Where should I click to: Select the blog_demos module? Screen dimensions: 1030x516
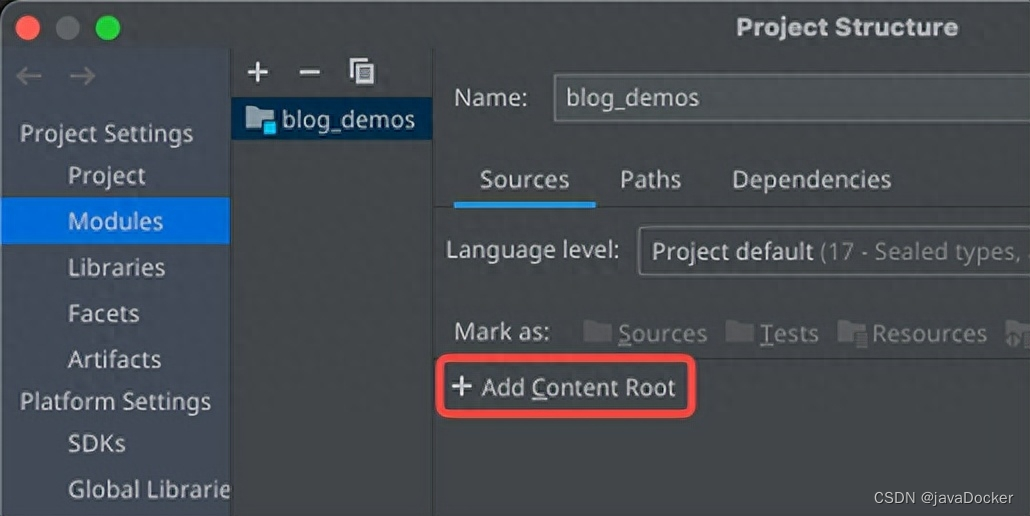point(332,119)
